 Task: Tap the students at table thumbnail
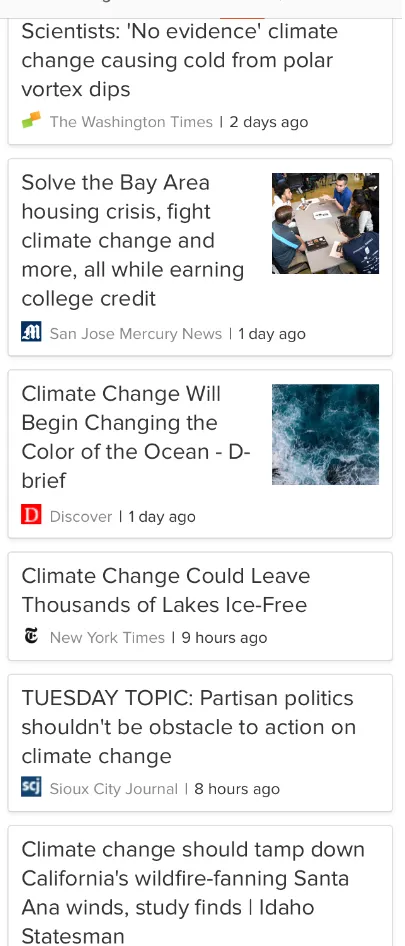[325, 223]
